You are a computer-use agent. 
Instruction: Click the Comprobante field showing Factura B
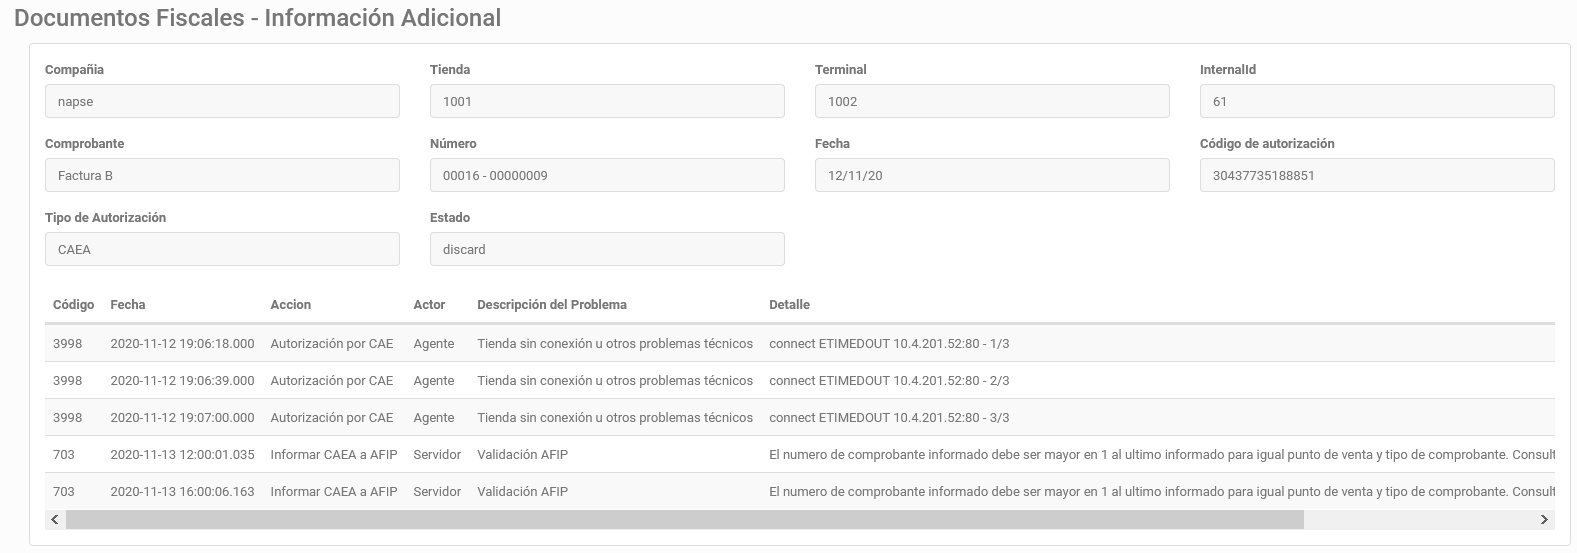coord(222,175)
